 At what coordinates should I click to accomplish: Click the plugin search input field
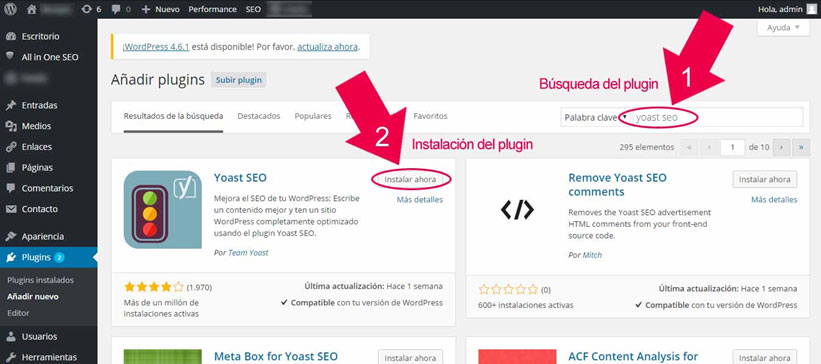pos(717,118)
